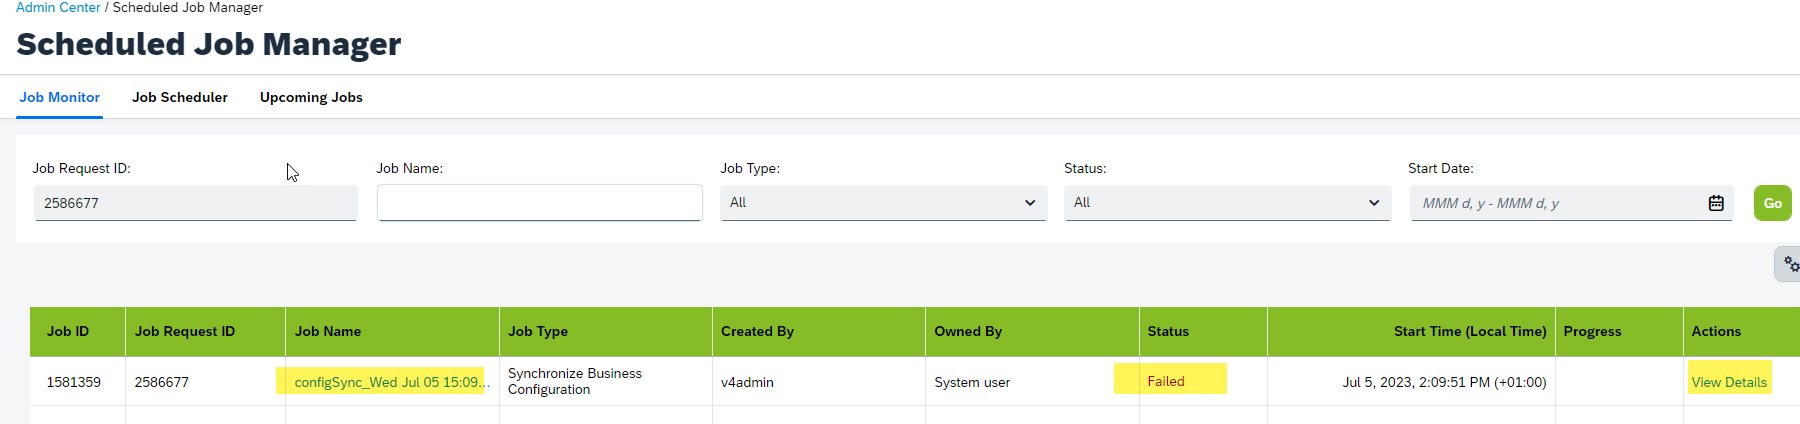The width and height of the screenshot is (1800, 424).
Task: Switch to the Job Scheduler tab
Action: 180,97
